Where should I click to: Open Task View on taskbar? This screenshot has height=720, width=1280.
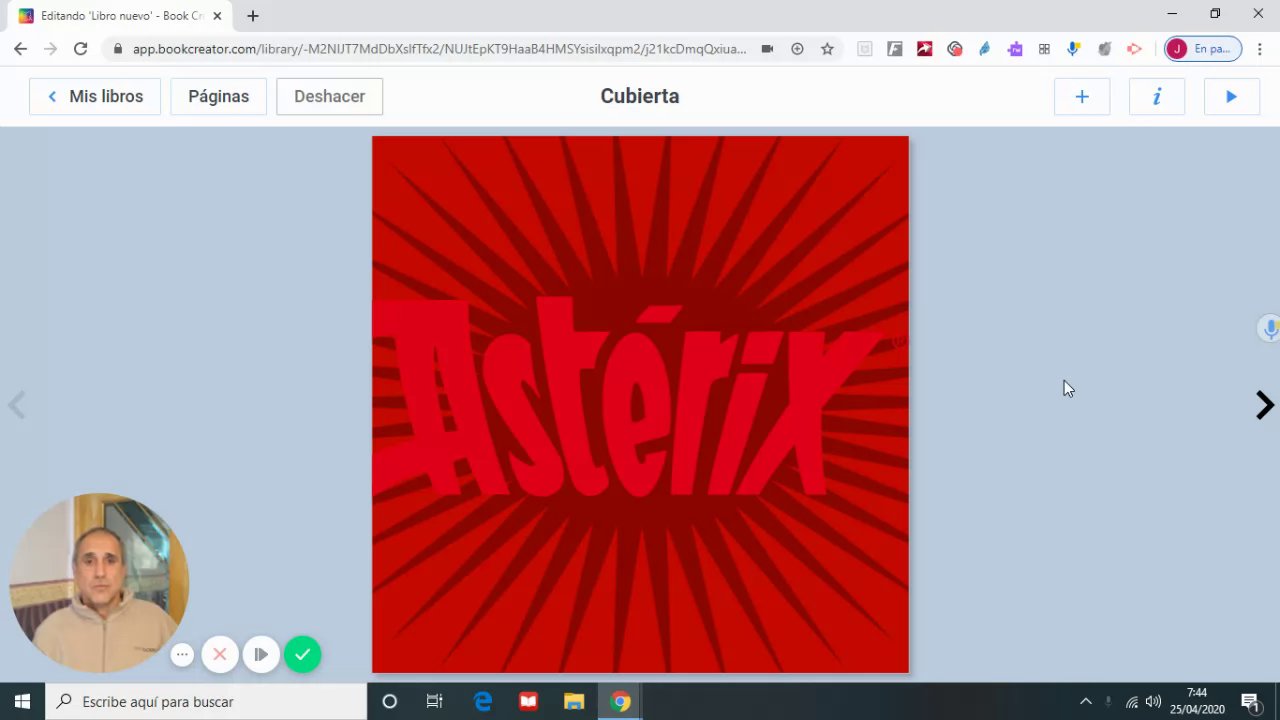(434, 702)
